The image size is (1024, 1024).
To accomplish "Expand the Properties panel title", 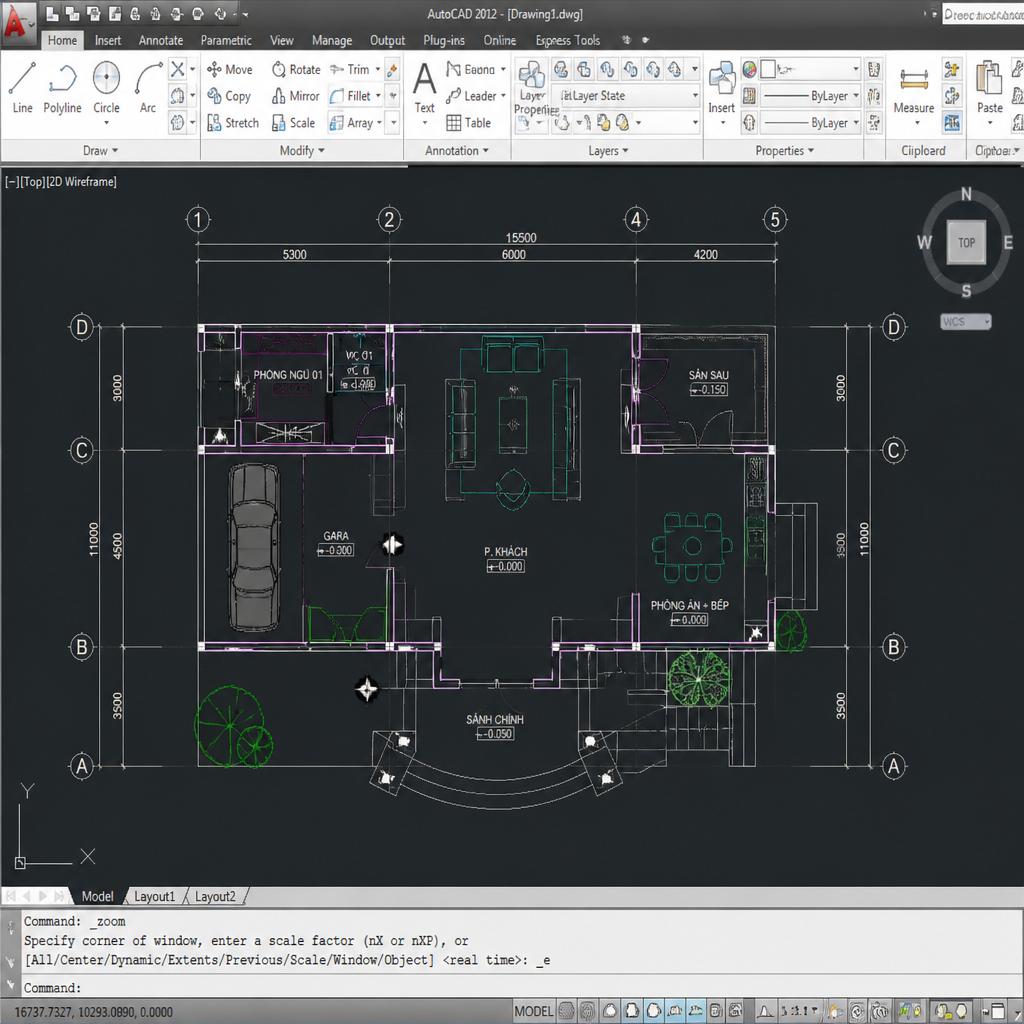I will [784, 150].
